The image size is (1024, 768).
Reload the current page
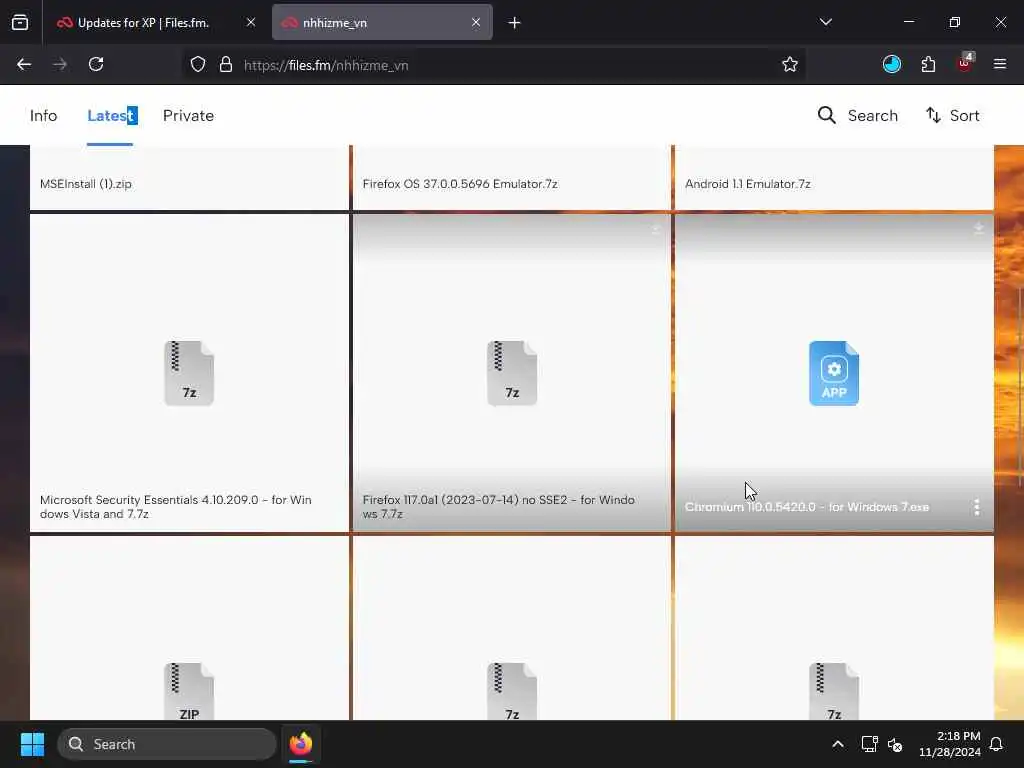pos(96,64)
